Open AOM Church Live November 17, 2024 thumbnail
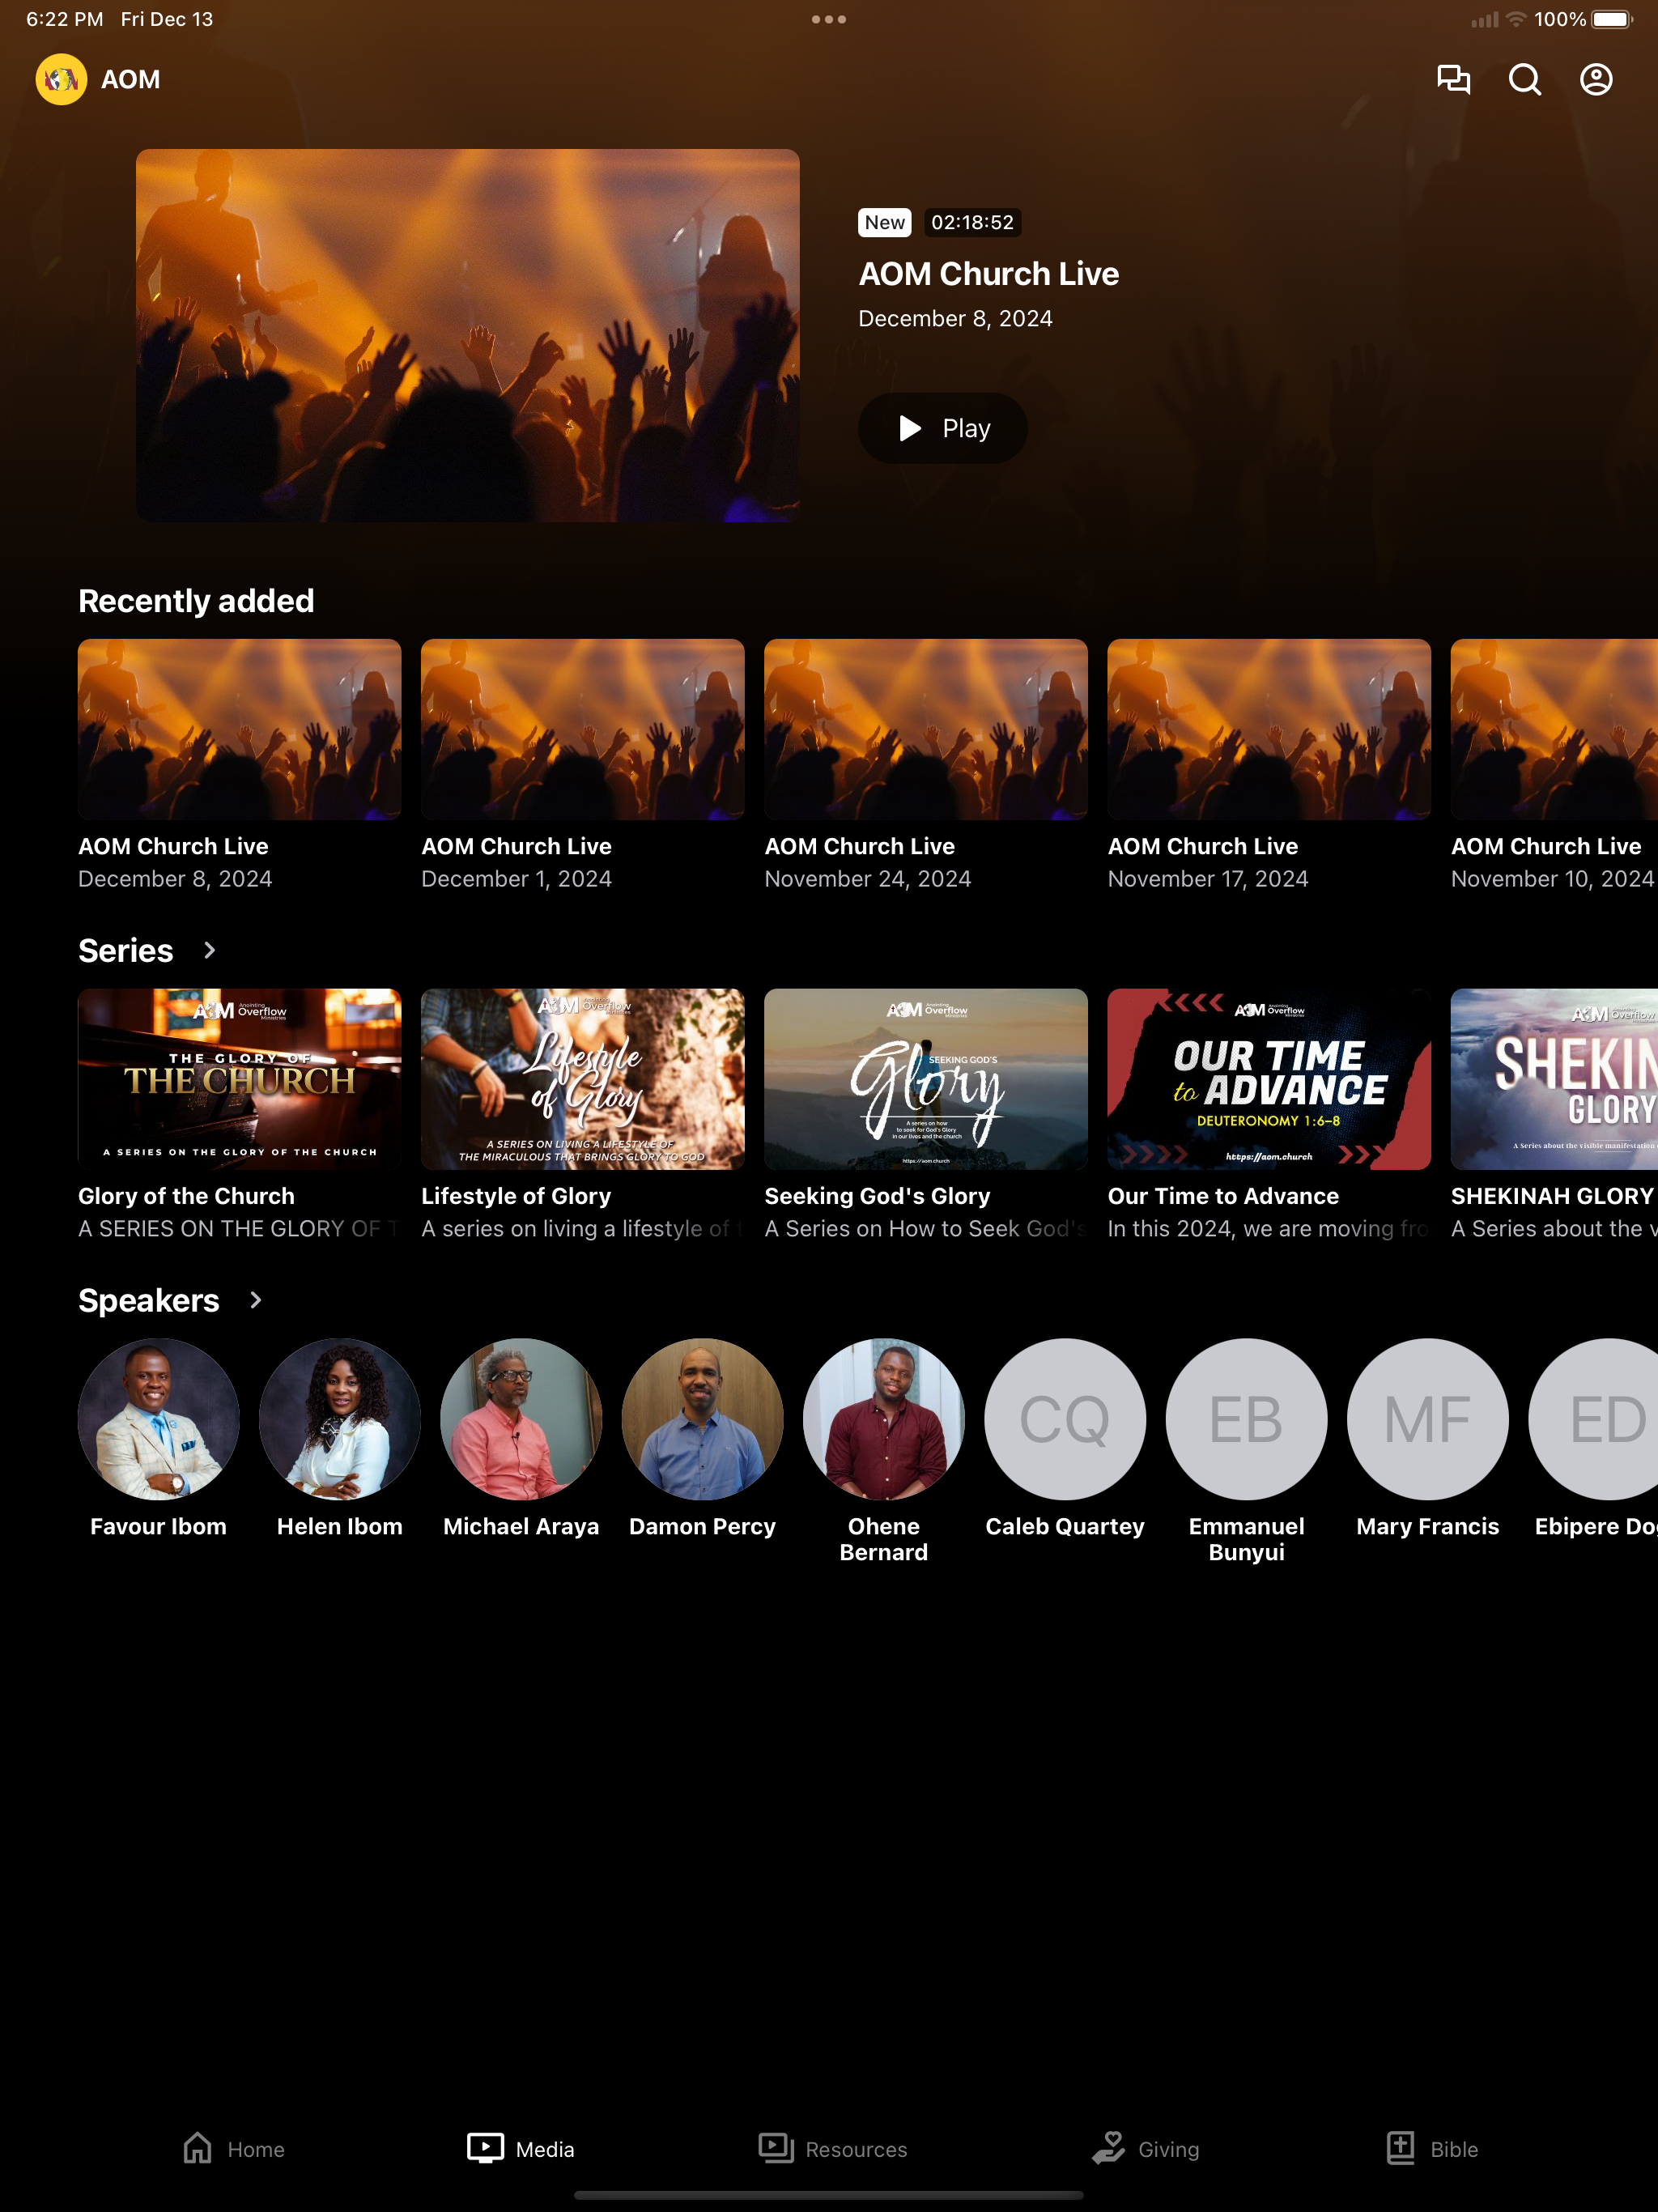 coord(1269,730)
